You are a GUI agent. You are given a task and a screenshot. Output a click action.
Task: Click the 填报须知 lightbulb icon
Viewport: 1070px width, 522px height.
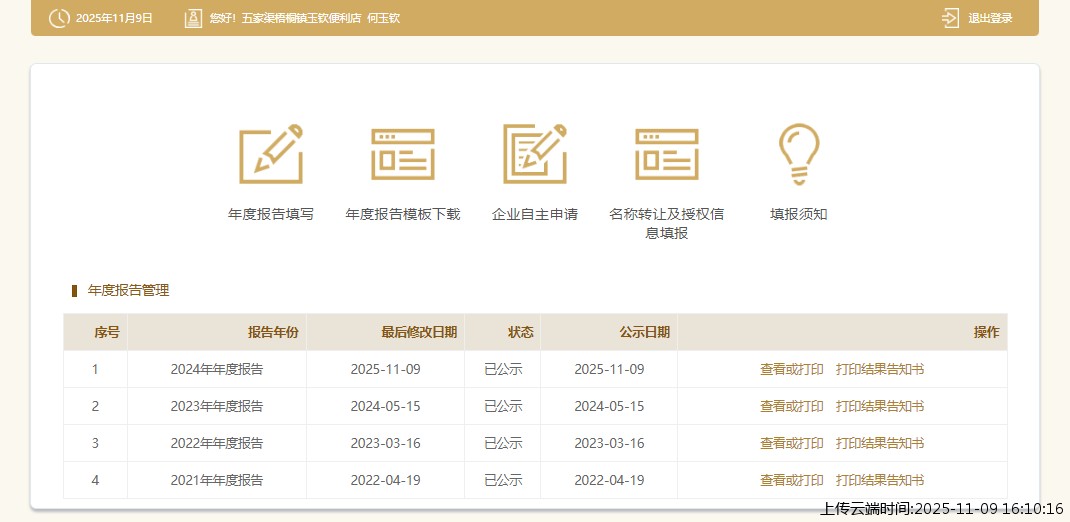pyautogui.click(x=799, y=154)
